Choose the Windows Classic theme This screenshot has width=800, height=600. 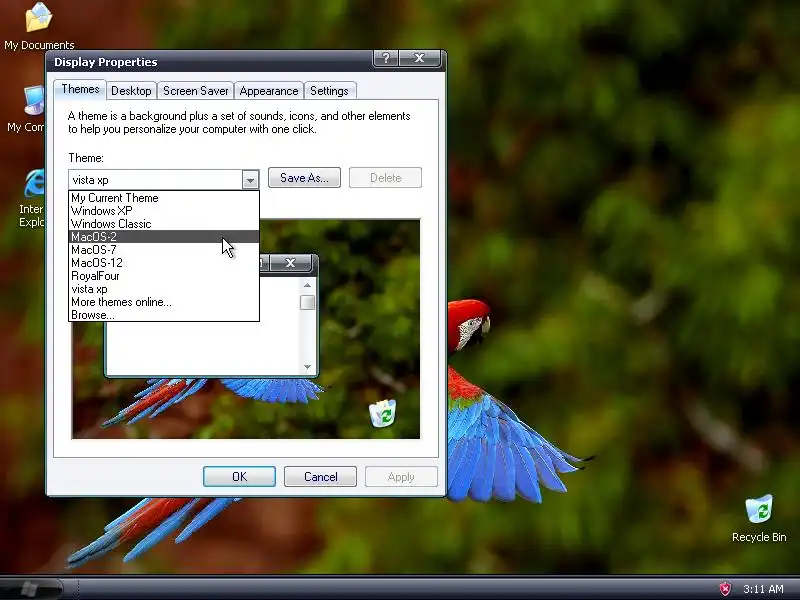[x=164, y=224]
